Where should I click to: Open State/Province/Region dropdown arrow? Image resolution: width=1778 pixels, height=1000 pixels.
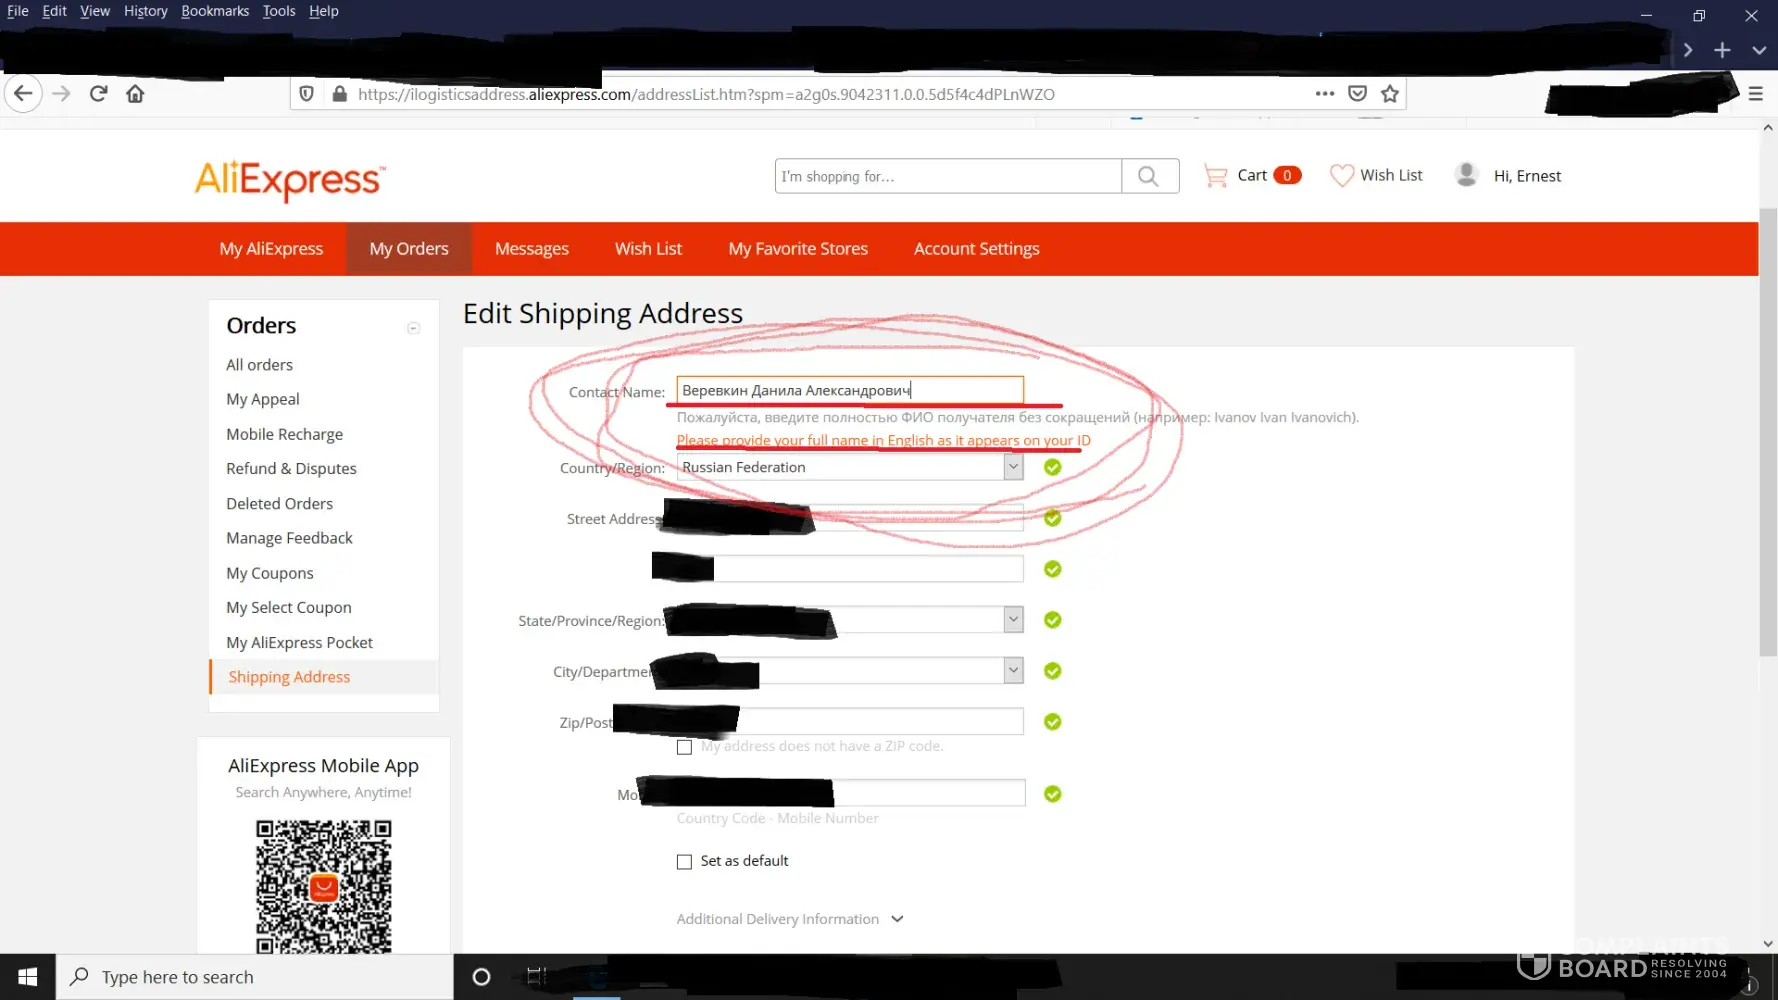[1013, 620]
